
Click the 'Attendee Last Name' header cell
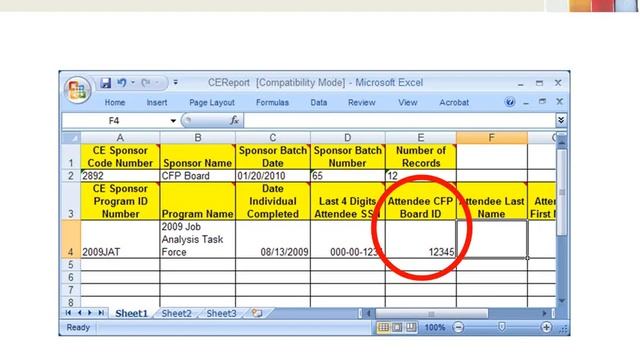click(492, 201)
